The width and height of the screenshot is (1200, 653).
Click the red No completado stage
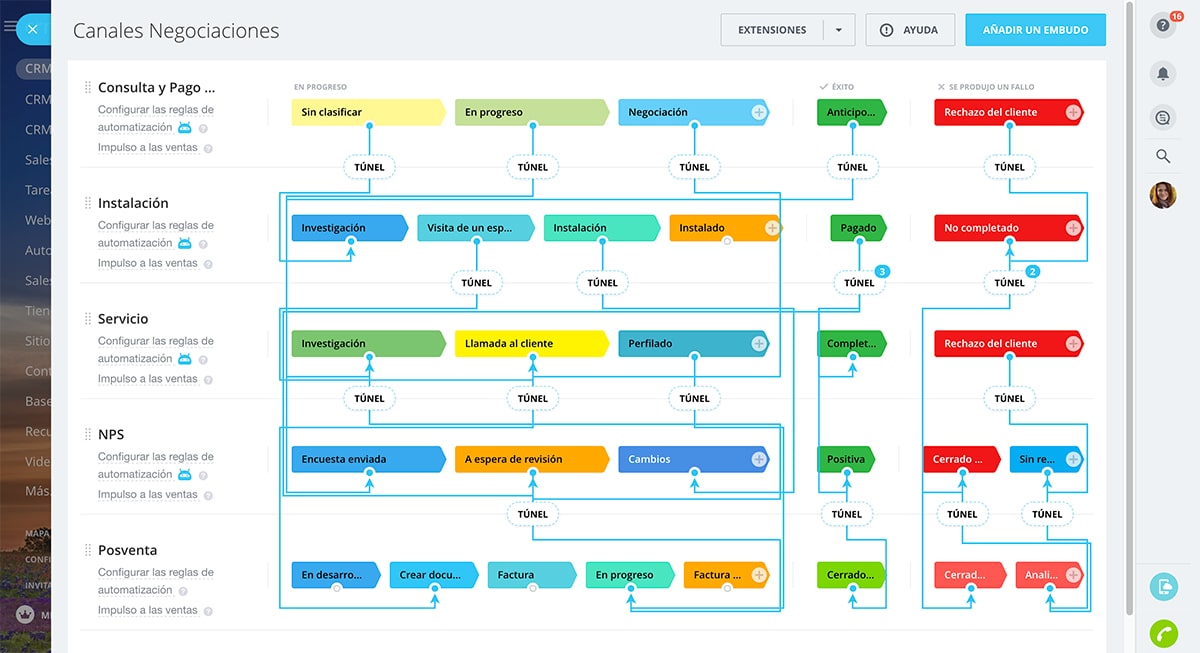coord(1000,228)
